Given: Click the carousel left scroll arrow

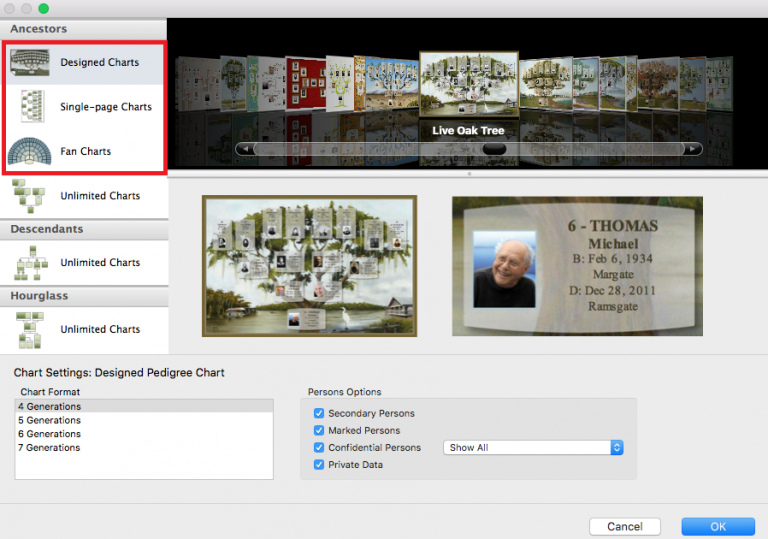Looking at the screenshot, I should [243, 149].
